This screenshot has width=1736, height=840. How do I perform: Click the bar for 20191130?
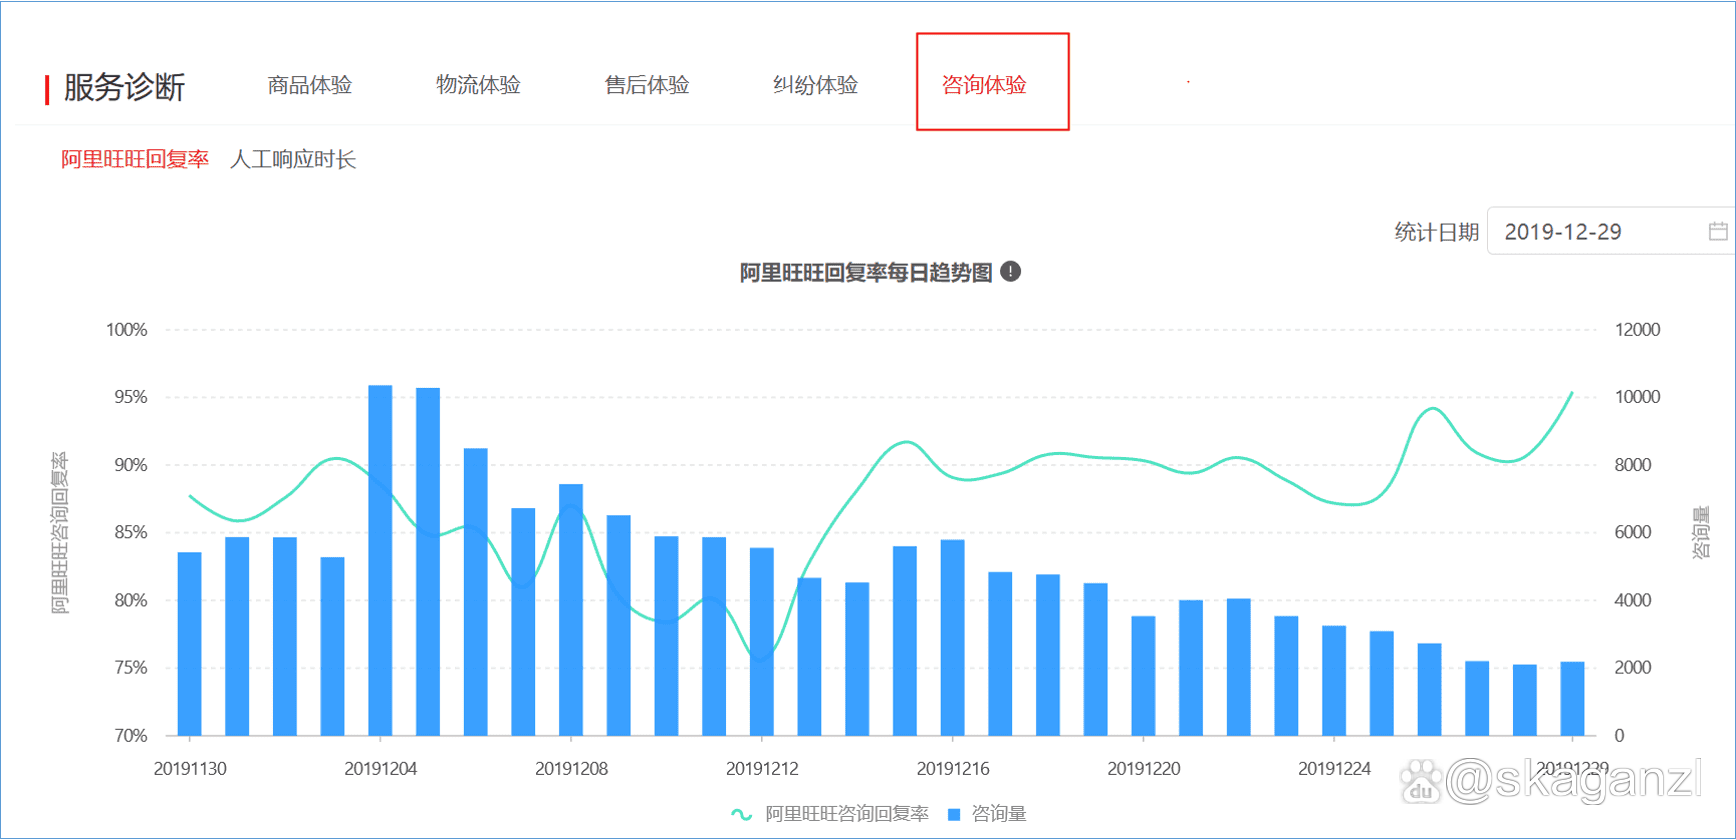coord(190,644)
